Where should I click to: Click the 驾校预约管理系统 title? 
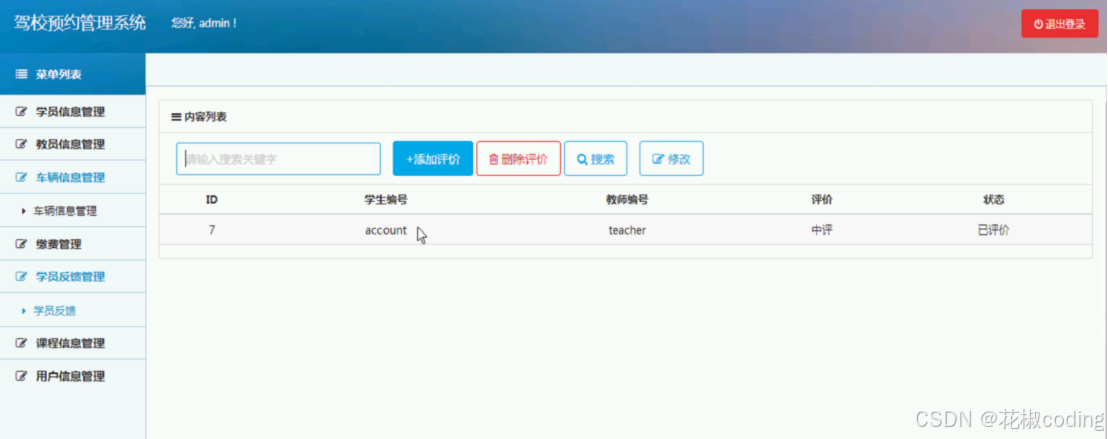pyautogui.click(x=80, y=23)
